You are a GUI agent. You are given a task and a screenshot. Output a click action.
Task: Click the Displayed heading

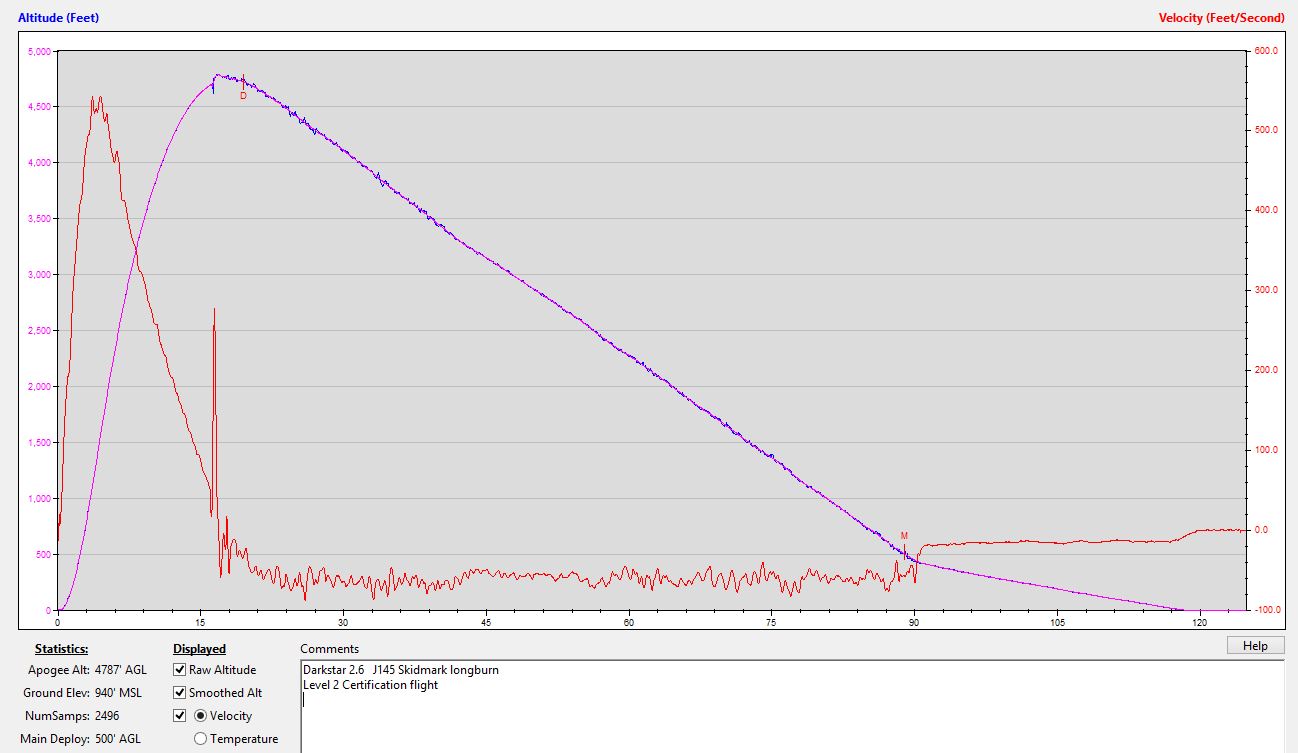[x=199, y=649]
